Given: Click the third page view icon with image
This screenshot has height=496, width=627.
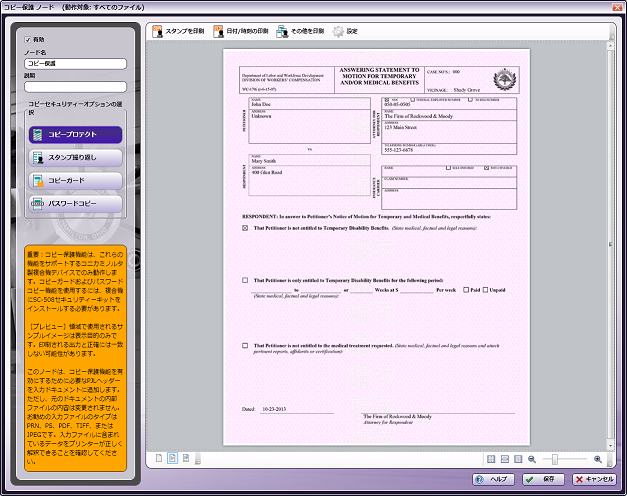Looking at the screenshot, I should 186,458.
